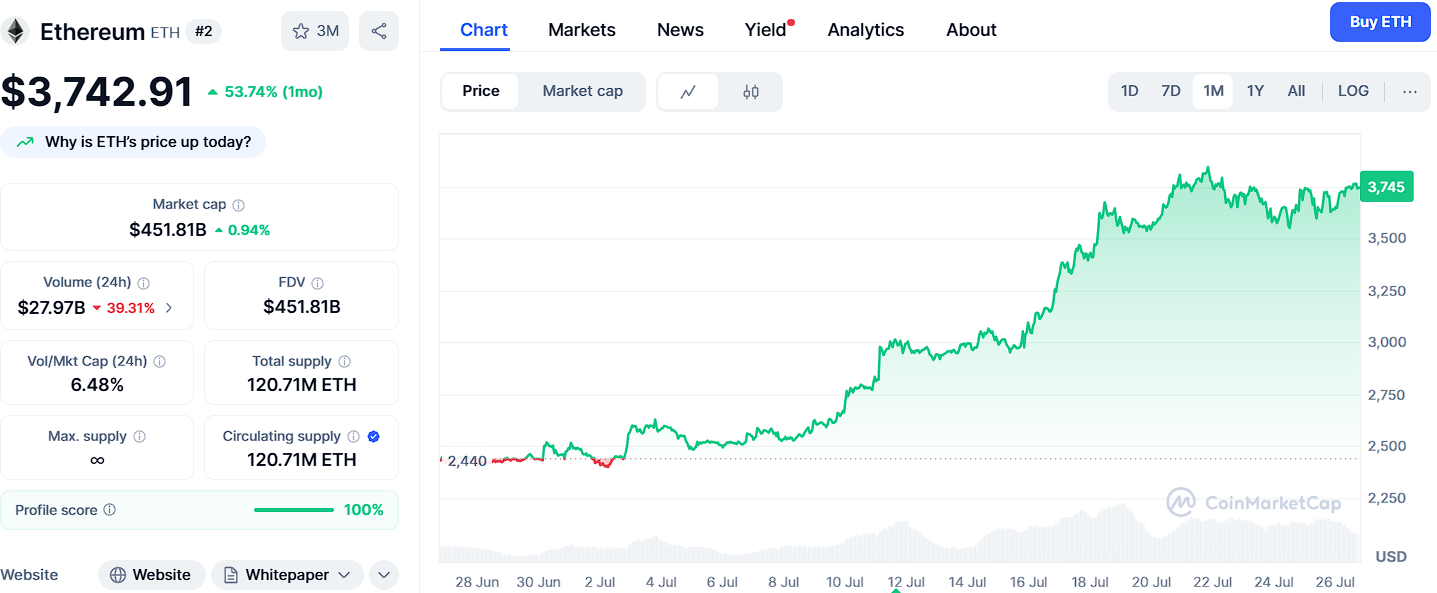The width and height of the screenshot is (1437, 593).
Task: Click the 18 Jul date label on x-axis
Action: point(1090,582)
